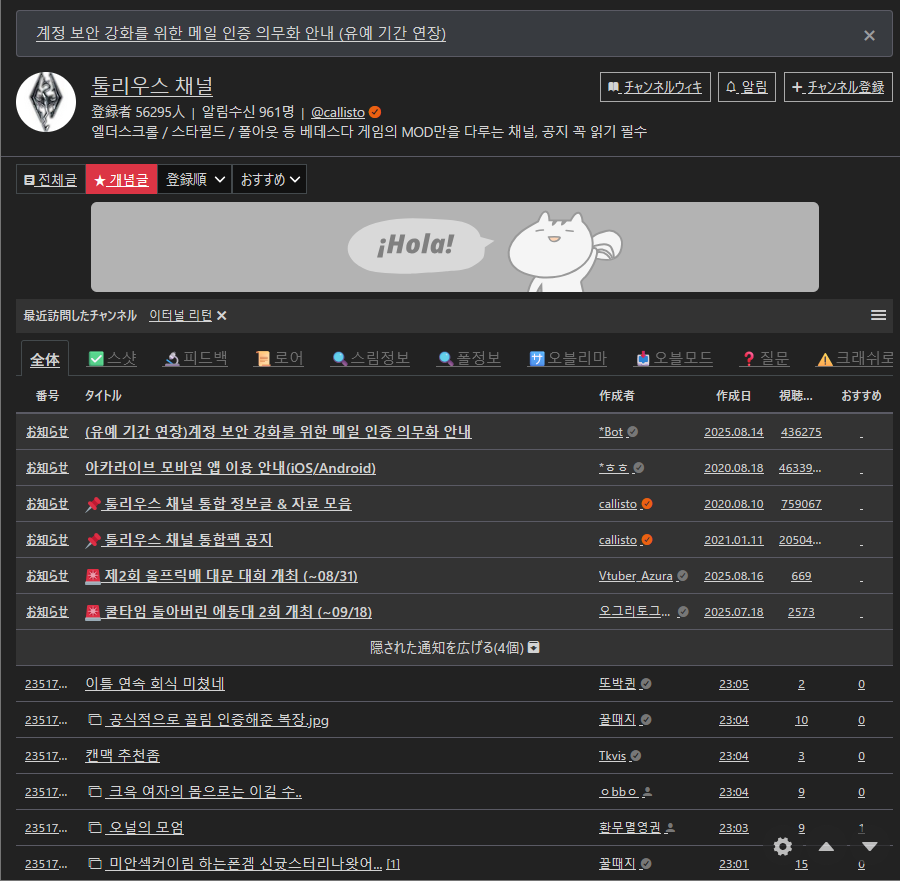
Task: Open settings gear icon at bottom right
Action: [783, 846]
